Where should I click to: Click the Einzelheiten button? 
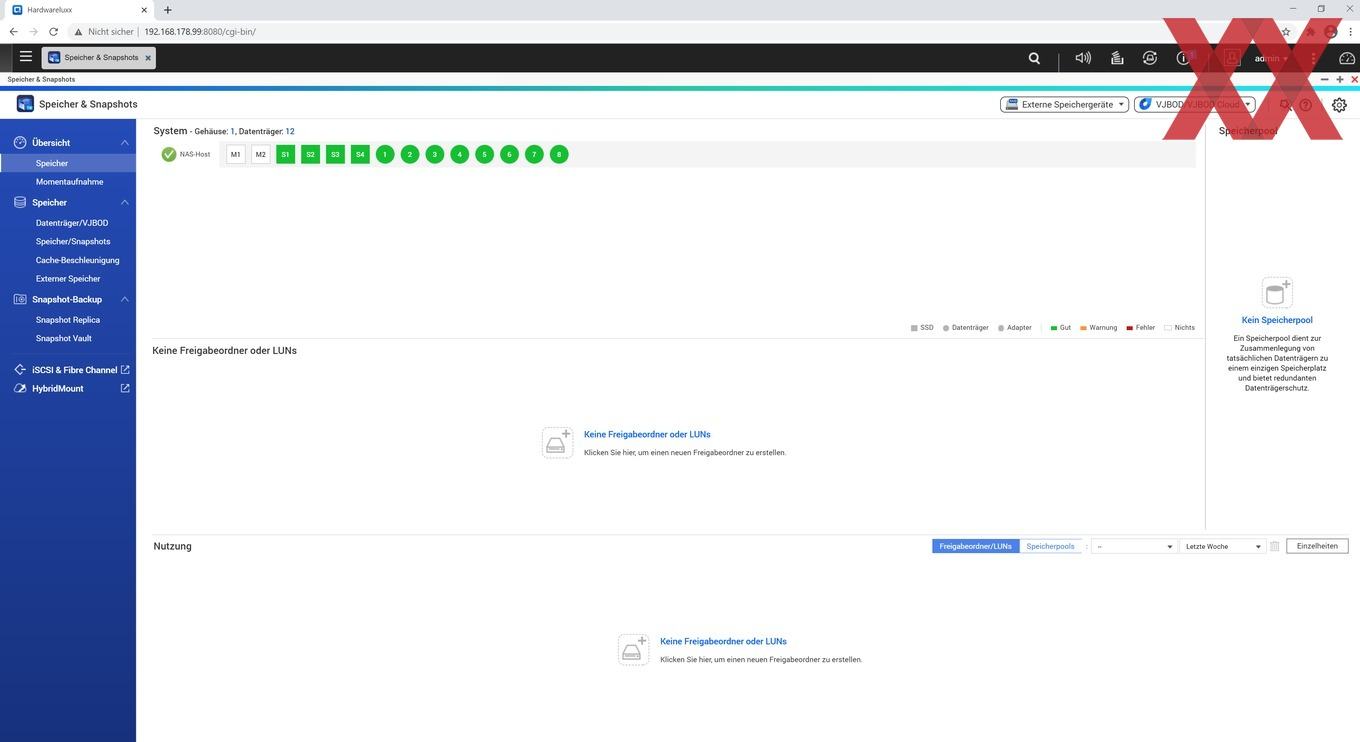pos(1317,546)
